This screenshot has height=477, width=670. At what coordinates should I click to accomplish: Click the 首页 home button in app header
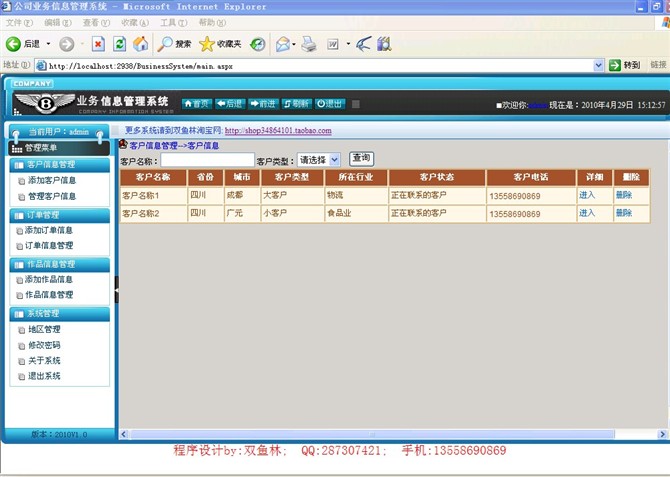pos(197,103)
